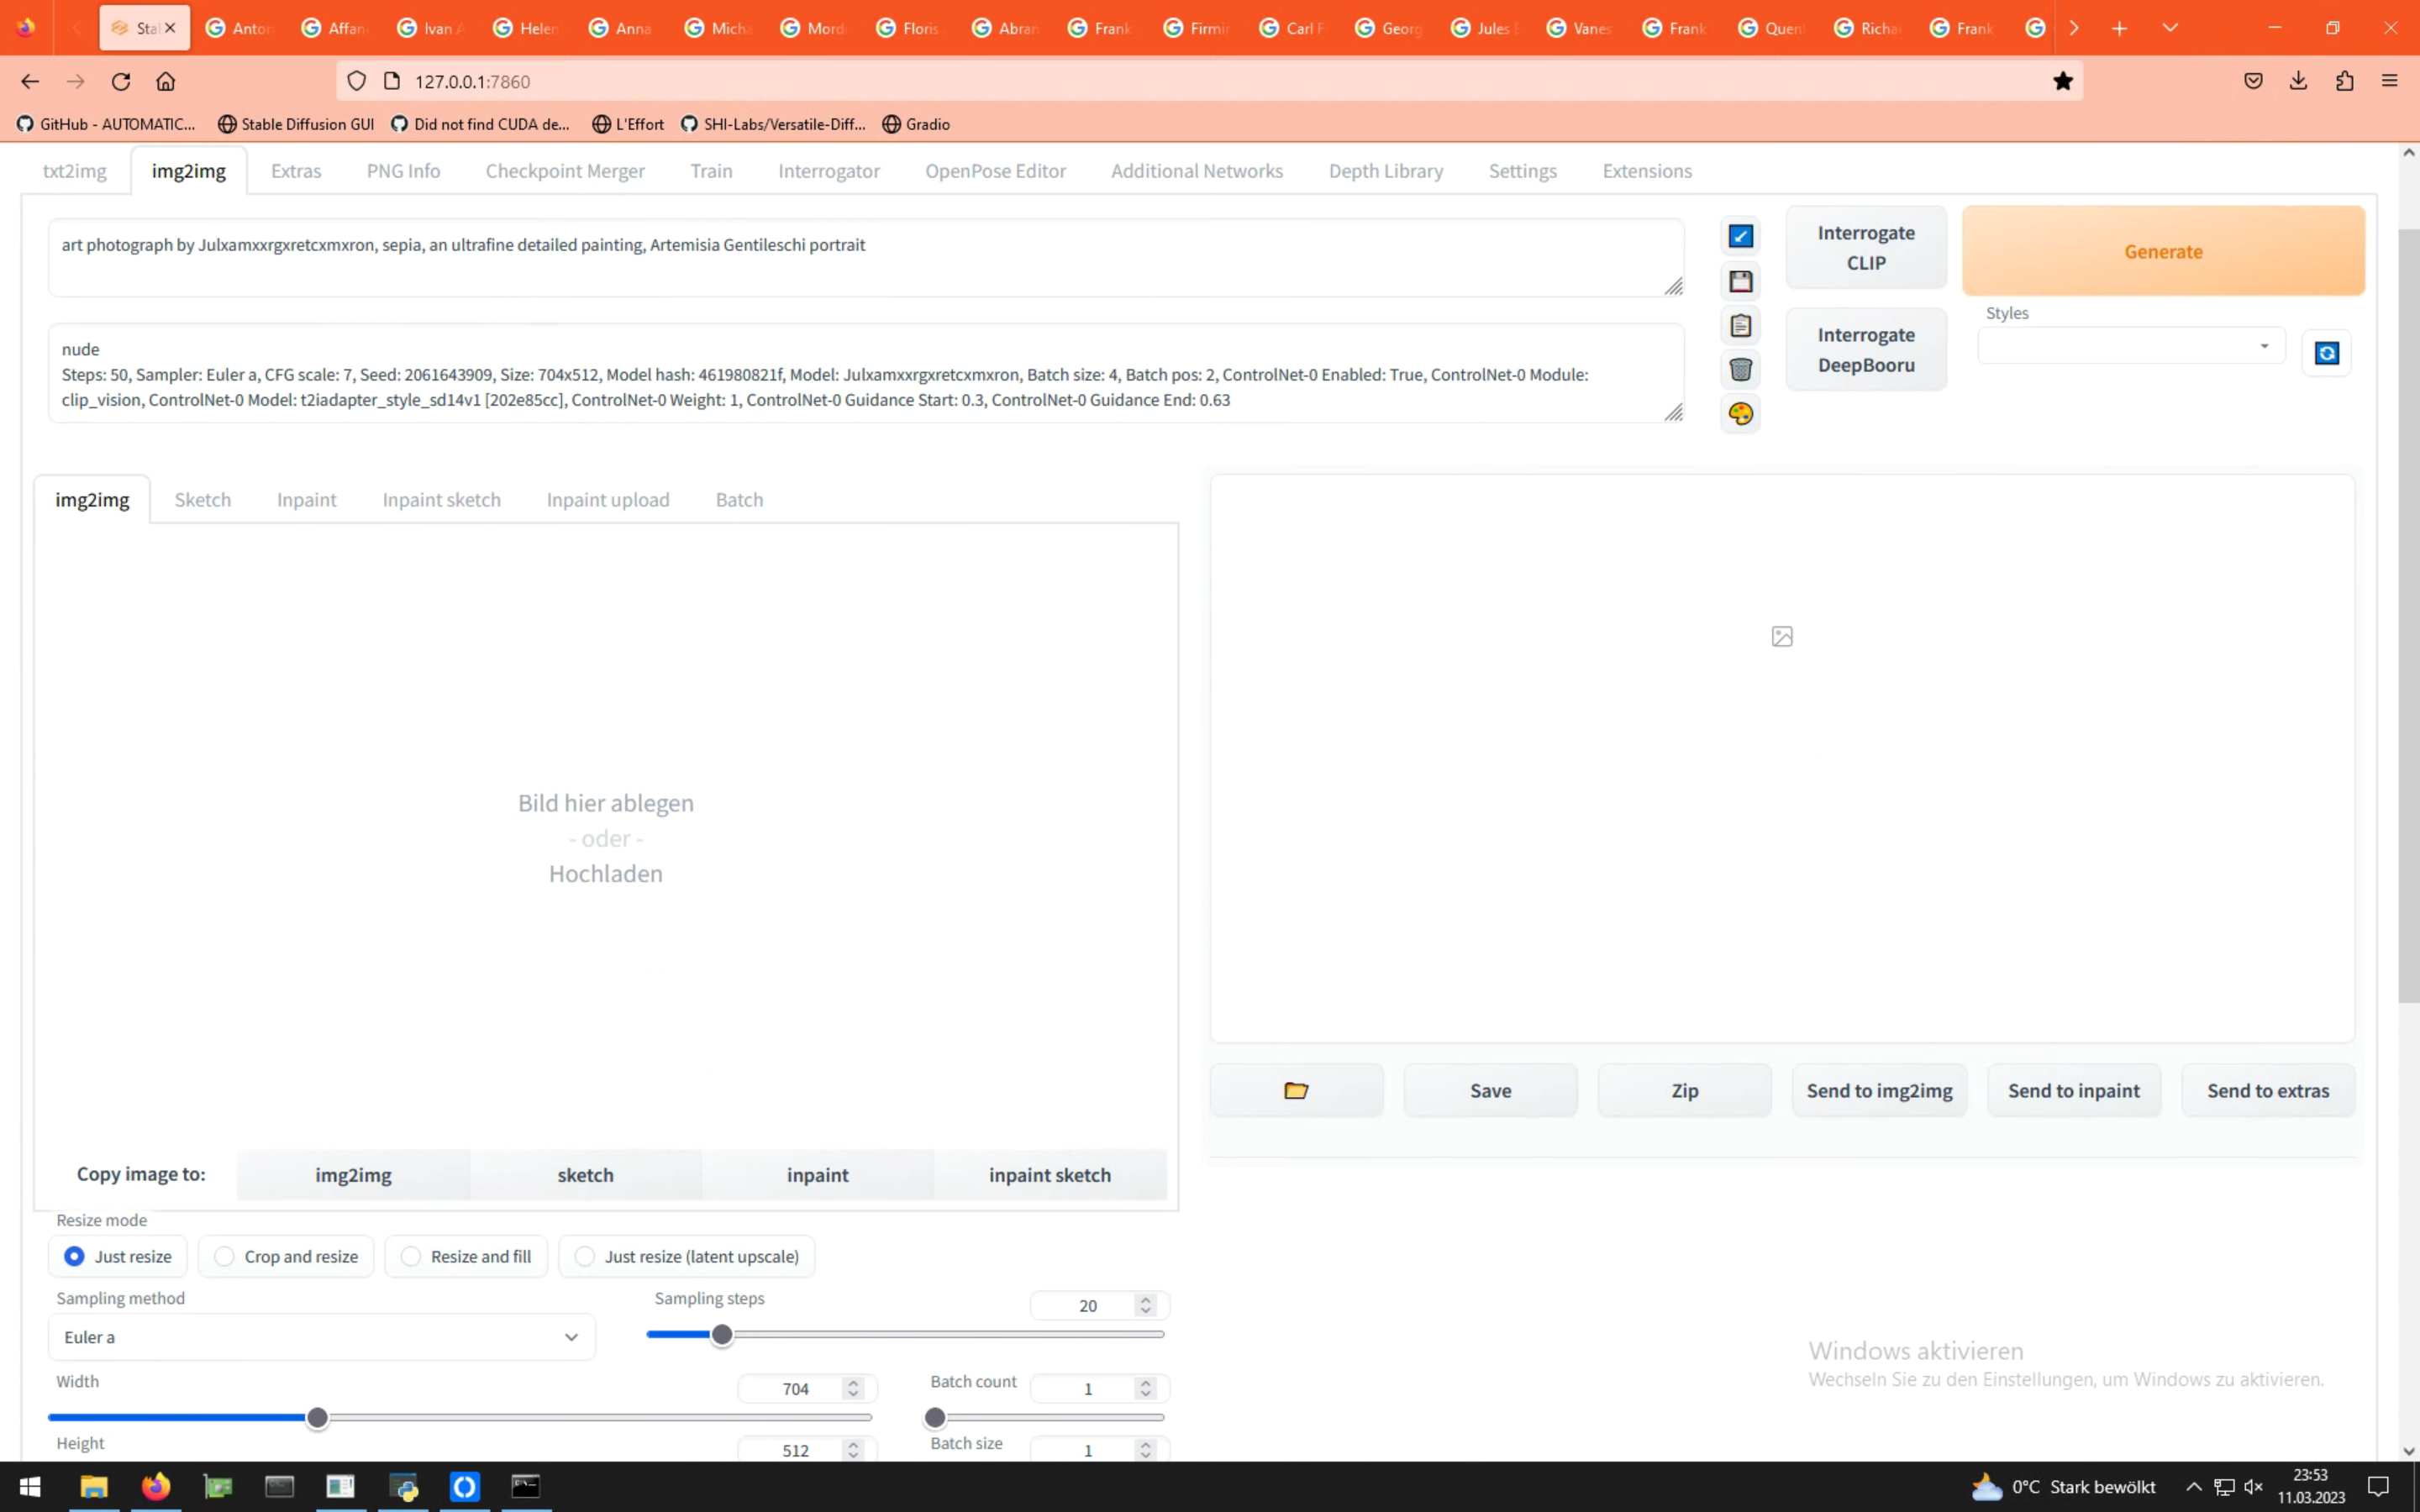Open extra networks with the palette icon
2420x1512 pixels.
[1740, 413]
